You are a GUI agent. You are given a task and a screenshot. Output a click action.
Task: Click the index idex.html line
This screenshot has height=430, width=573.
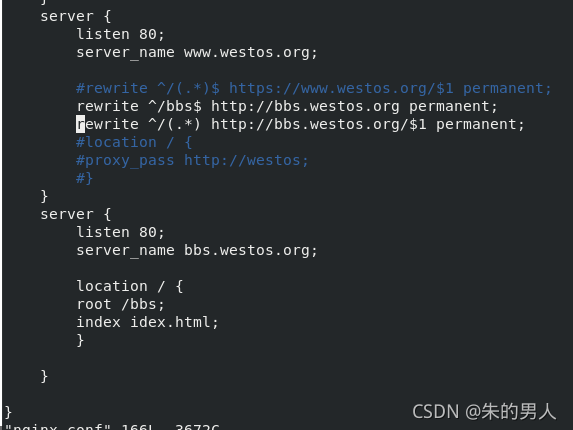pyautogui.click(x=147, y=322)
